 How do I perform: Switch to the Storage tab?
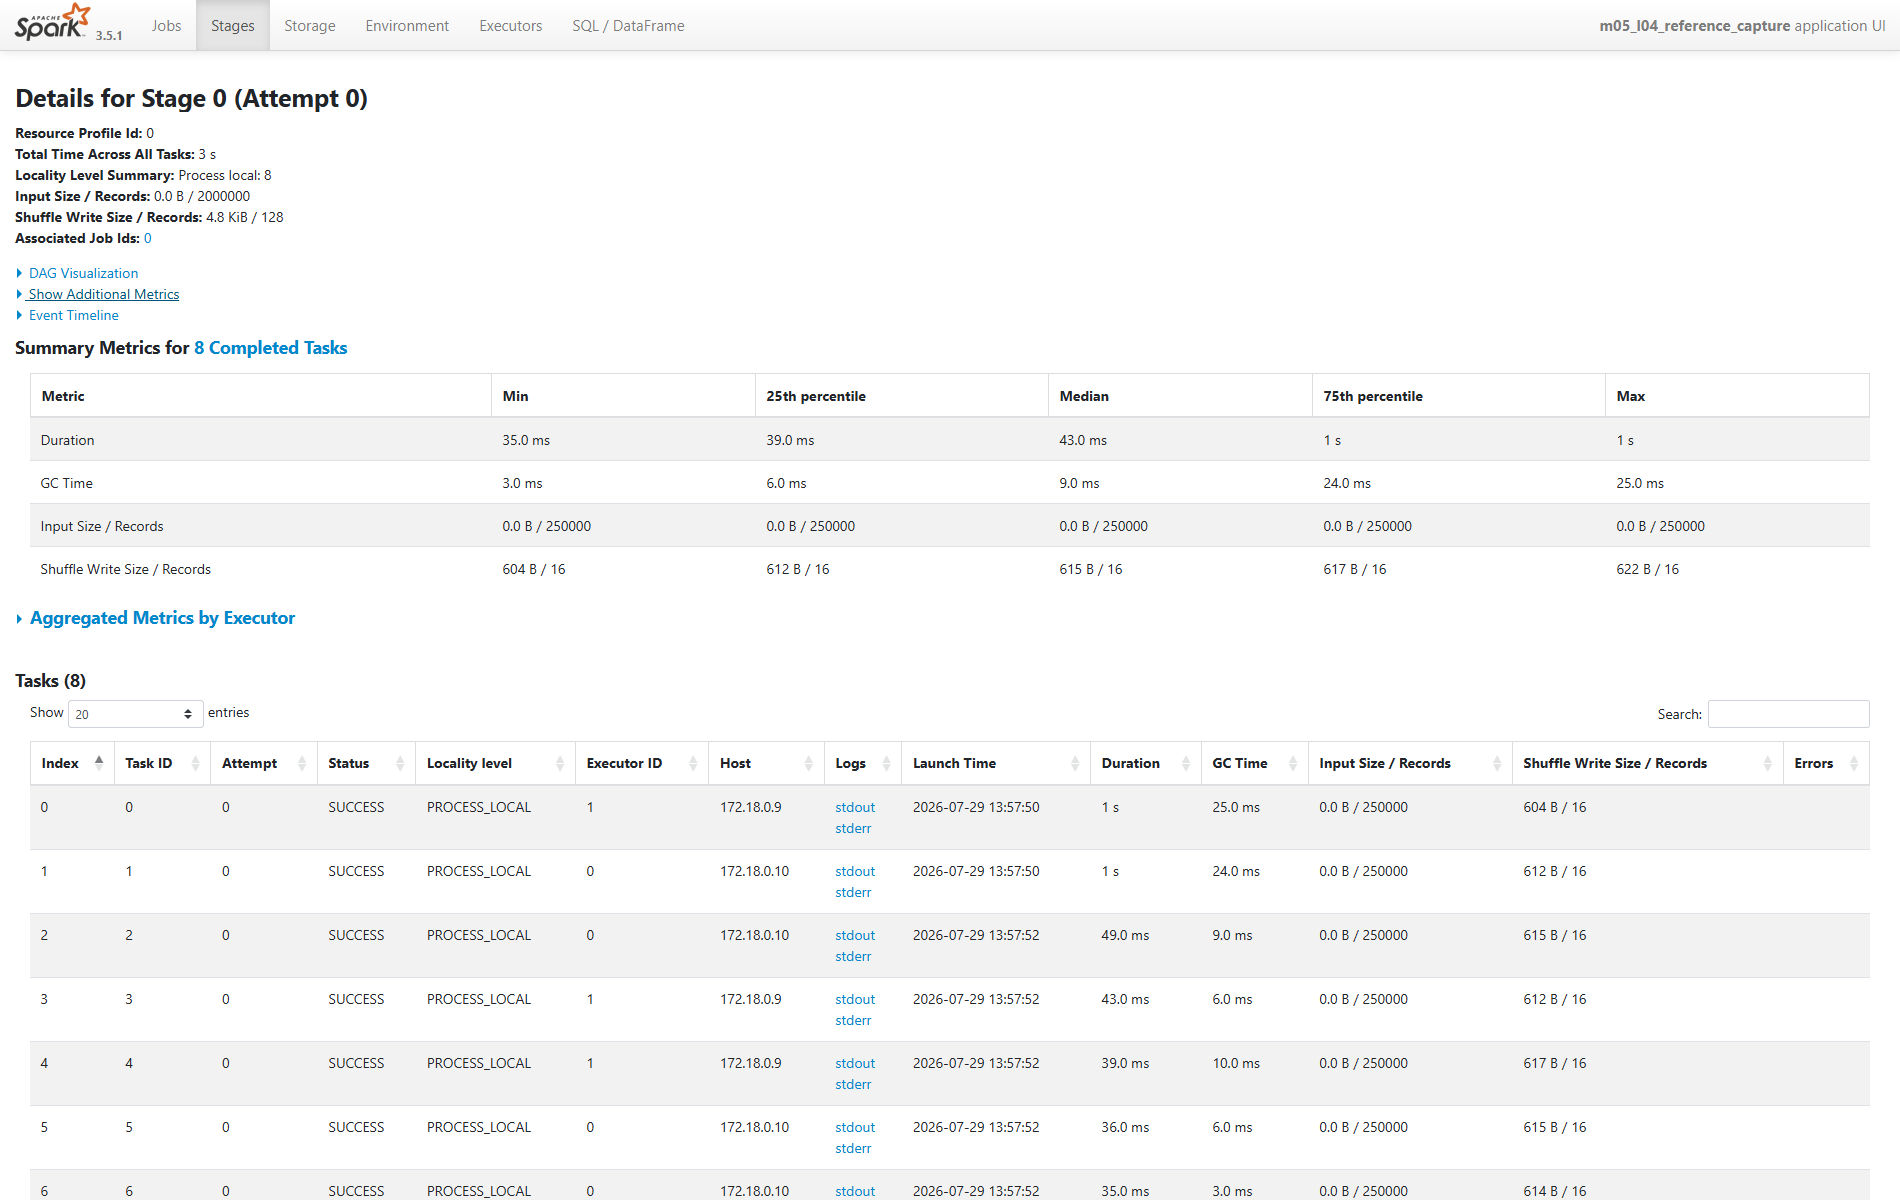click(310, 26)
